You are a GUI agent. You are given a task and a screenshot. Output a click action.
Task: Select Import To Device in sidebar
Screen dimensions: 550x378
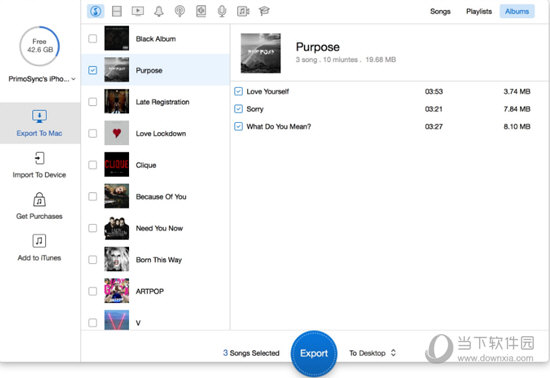click(x=40, y=165)
